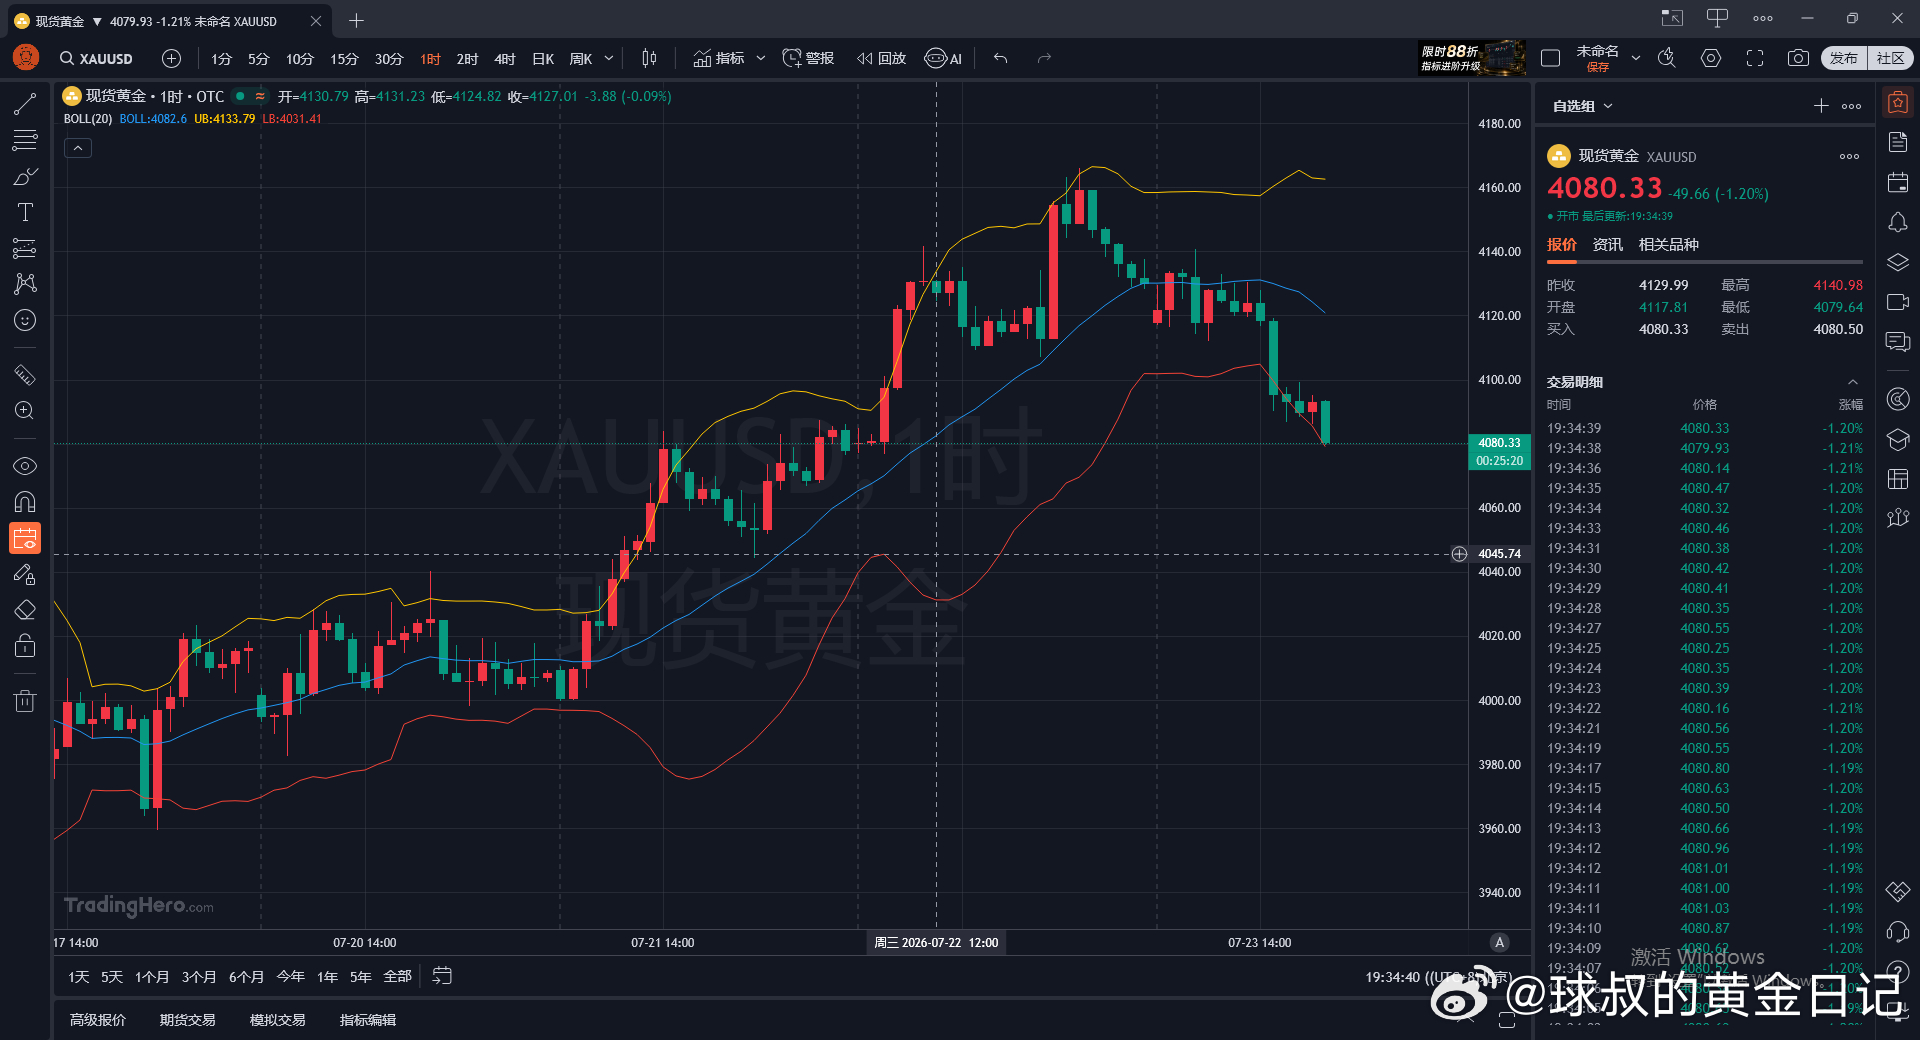This screenshot has width=1920, height=1040.
Task: Open calendar panel in right sidebar
Action: [1898, 182]
